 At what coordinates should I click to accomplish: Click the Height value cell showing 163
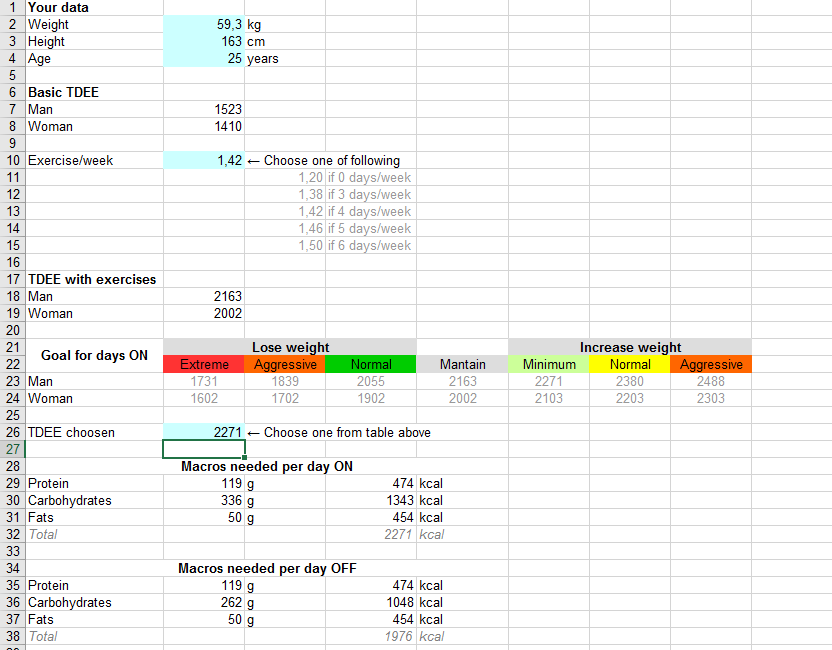coord(204,41)
